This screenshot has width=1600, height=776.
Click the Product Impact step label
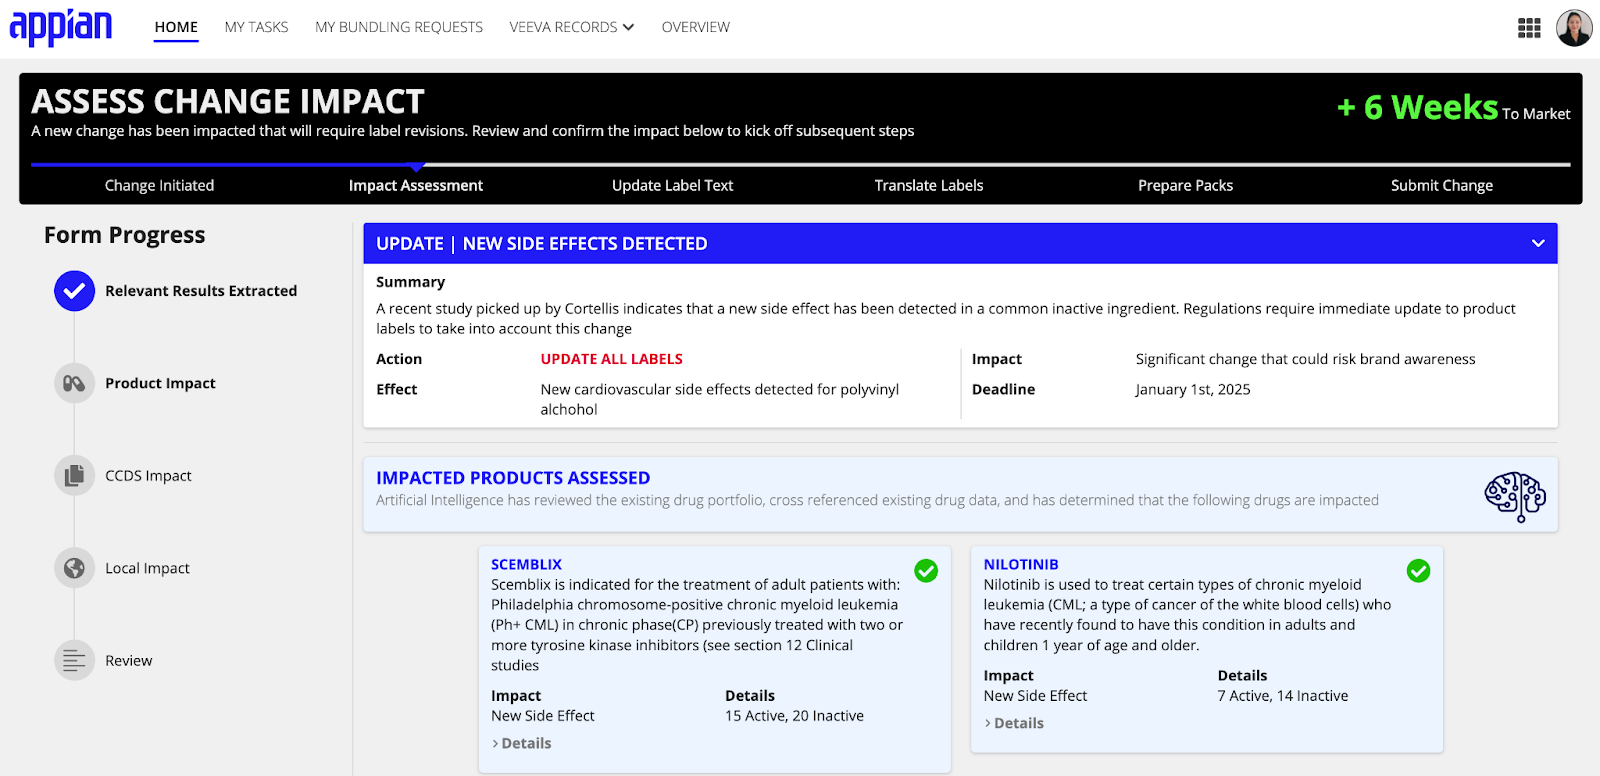[x=160, y=383]
